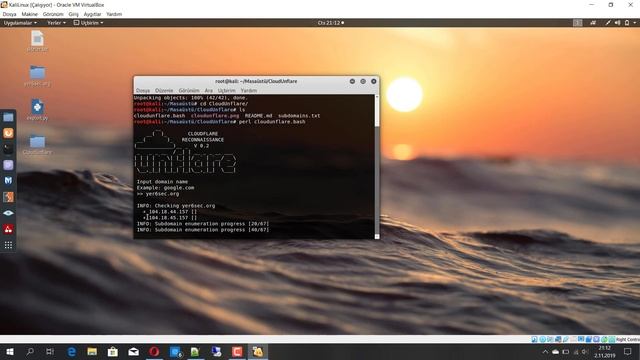Open the Uçbirim app menu in top bar

[x=88, y=23]
